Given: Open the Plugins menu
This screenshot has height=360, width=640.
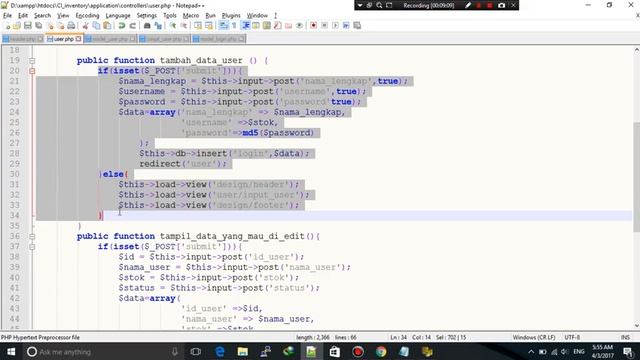Looking at the screenshot, I should 231,16.
